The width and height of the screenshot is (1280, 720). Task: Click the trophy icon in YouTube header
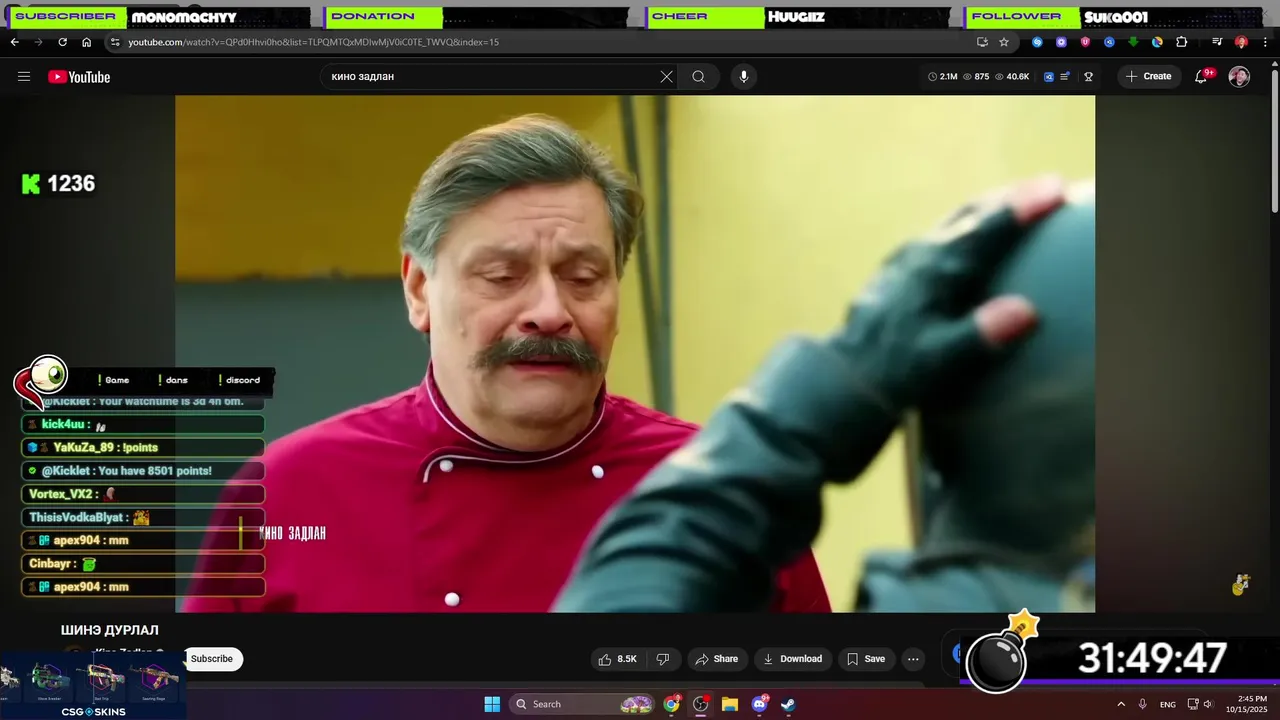pos(1089,77)
